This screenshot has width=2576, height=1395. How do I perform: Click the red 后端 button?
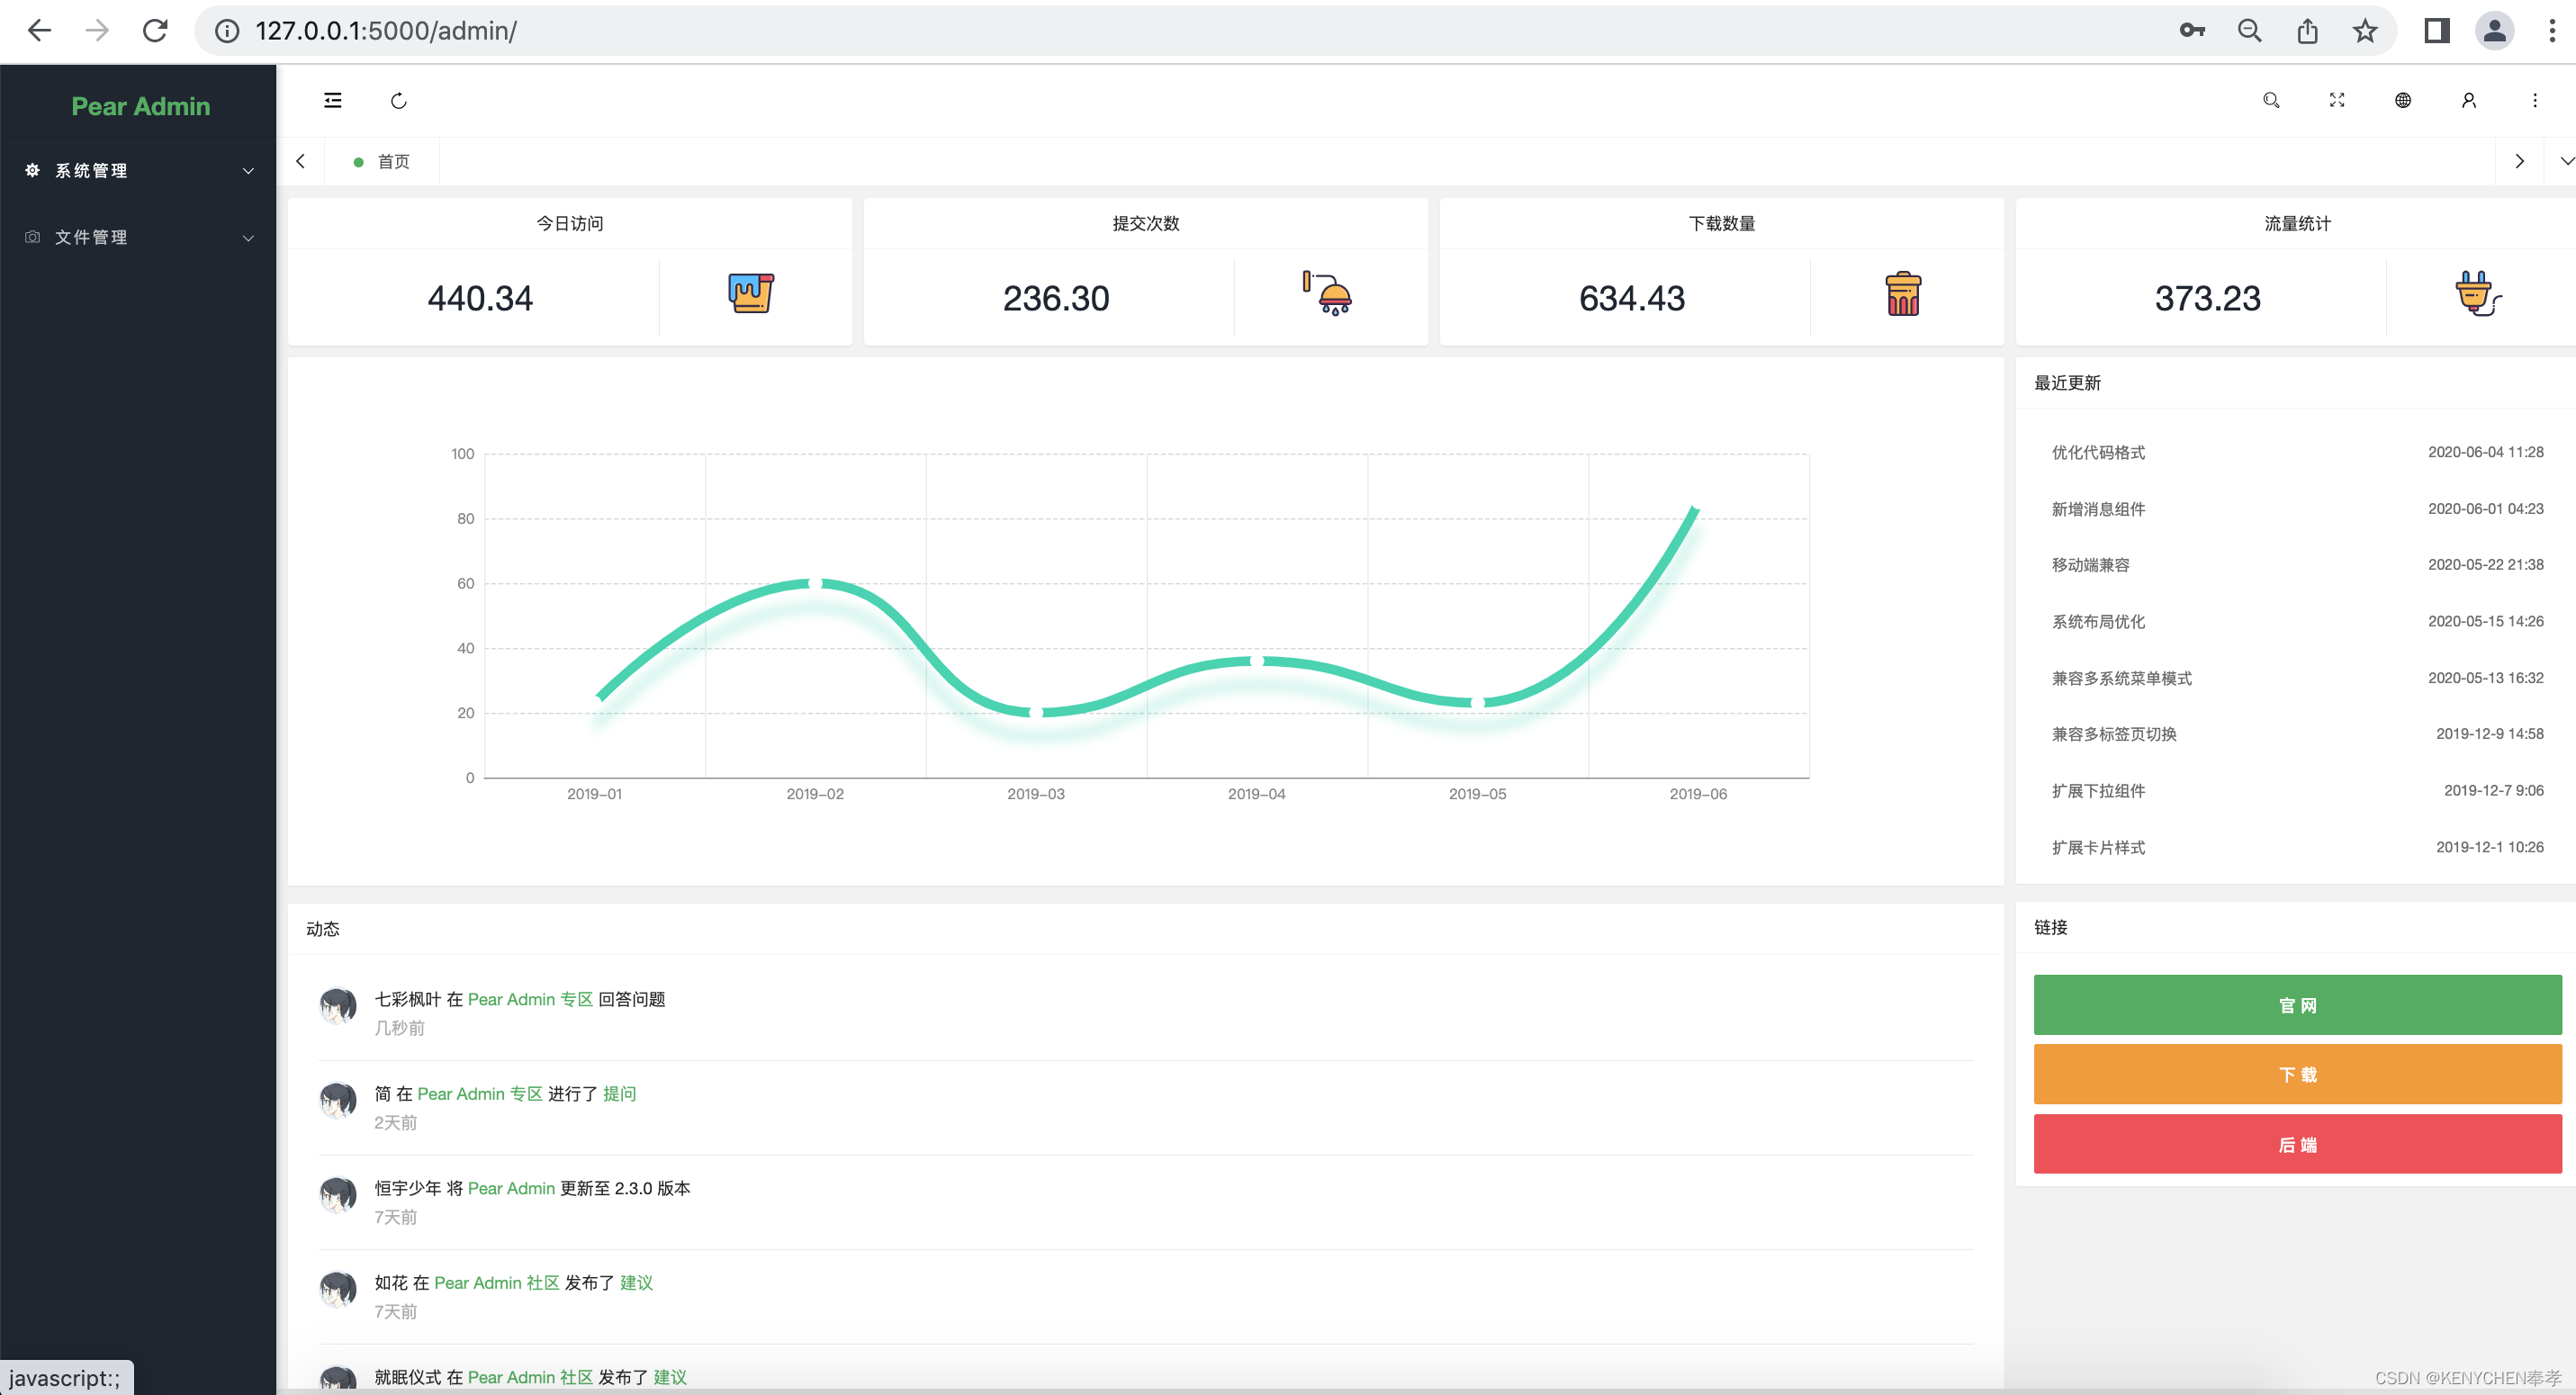[x=2296, y=1144]
